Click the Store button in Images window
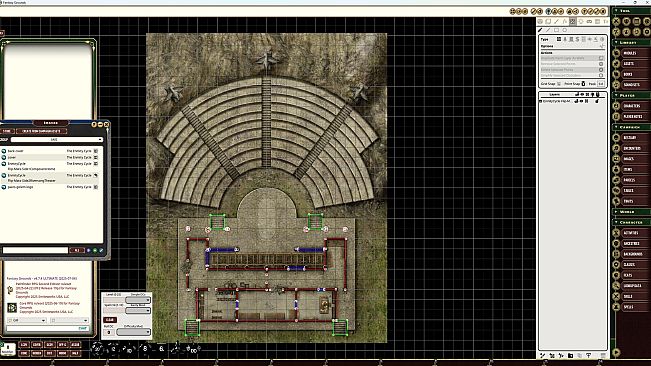 coord(7,131)
